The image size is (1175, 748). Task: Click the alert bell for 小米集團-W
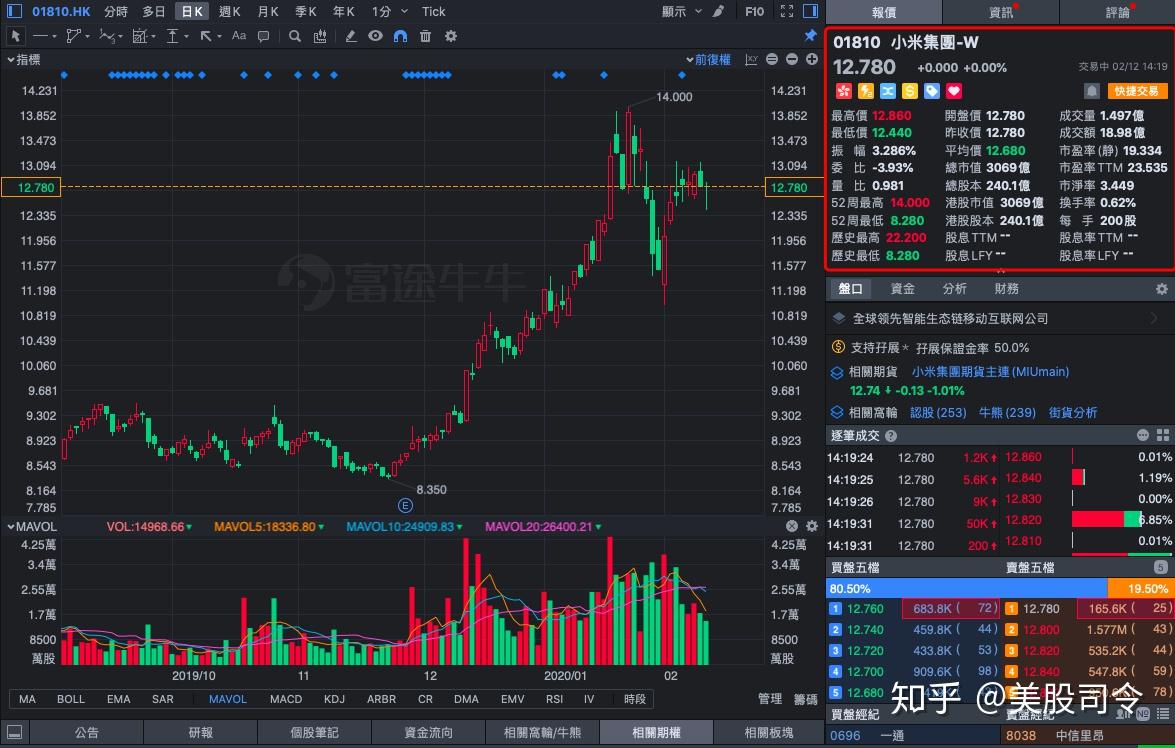[1092, 90]
